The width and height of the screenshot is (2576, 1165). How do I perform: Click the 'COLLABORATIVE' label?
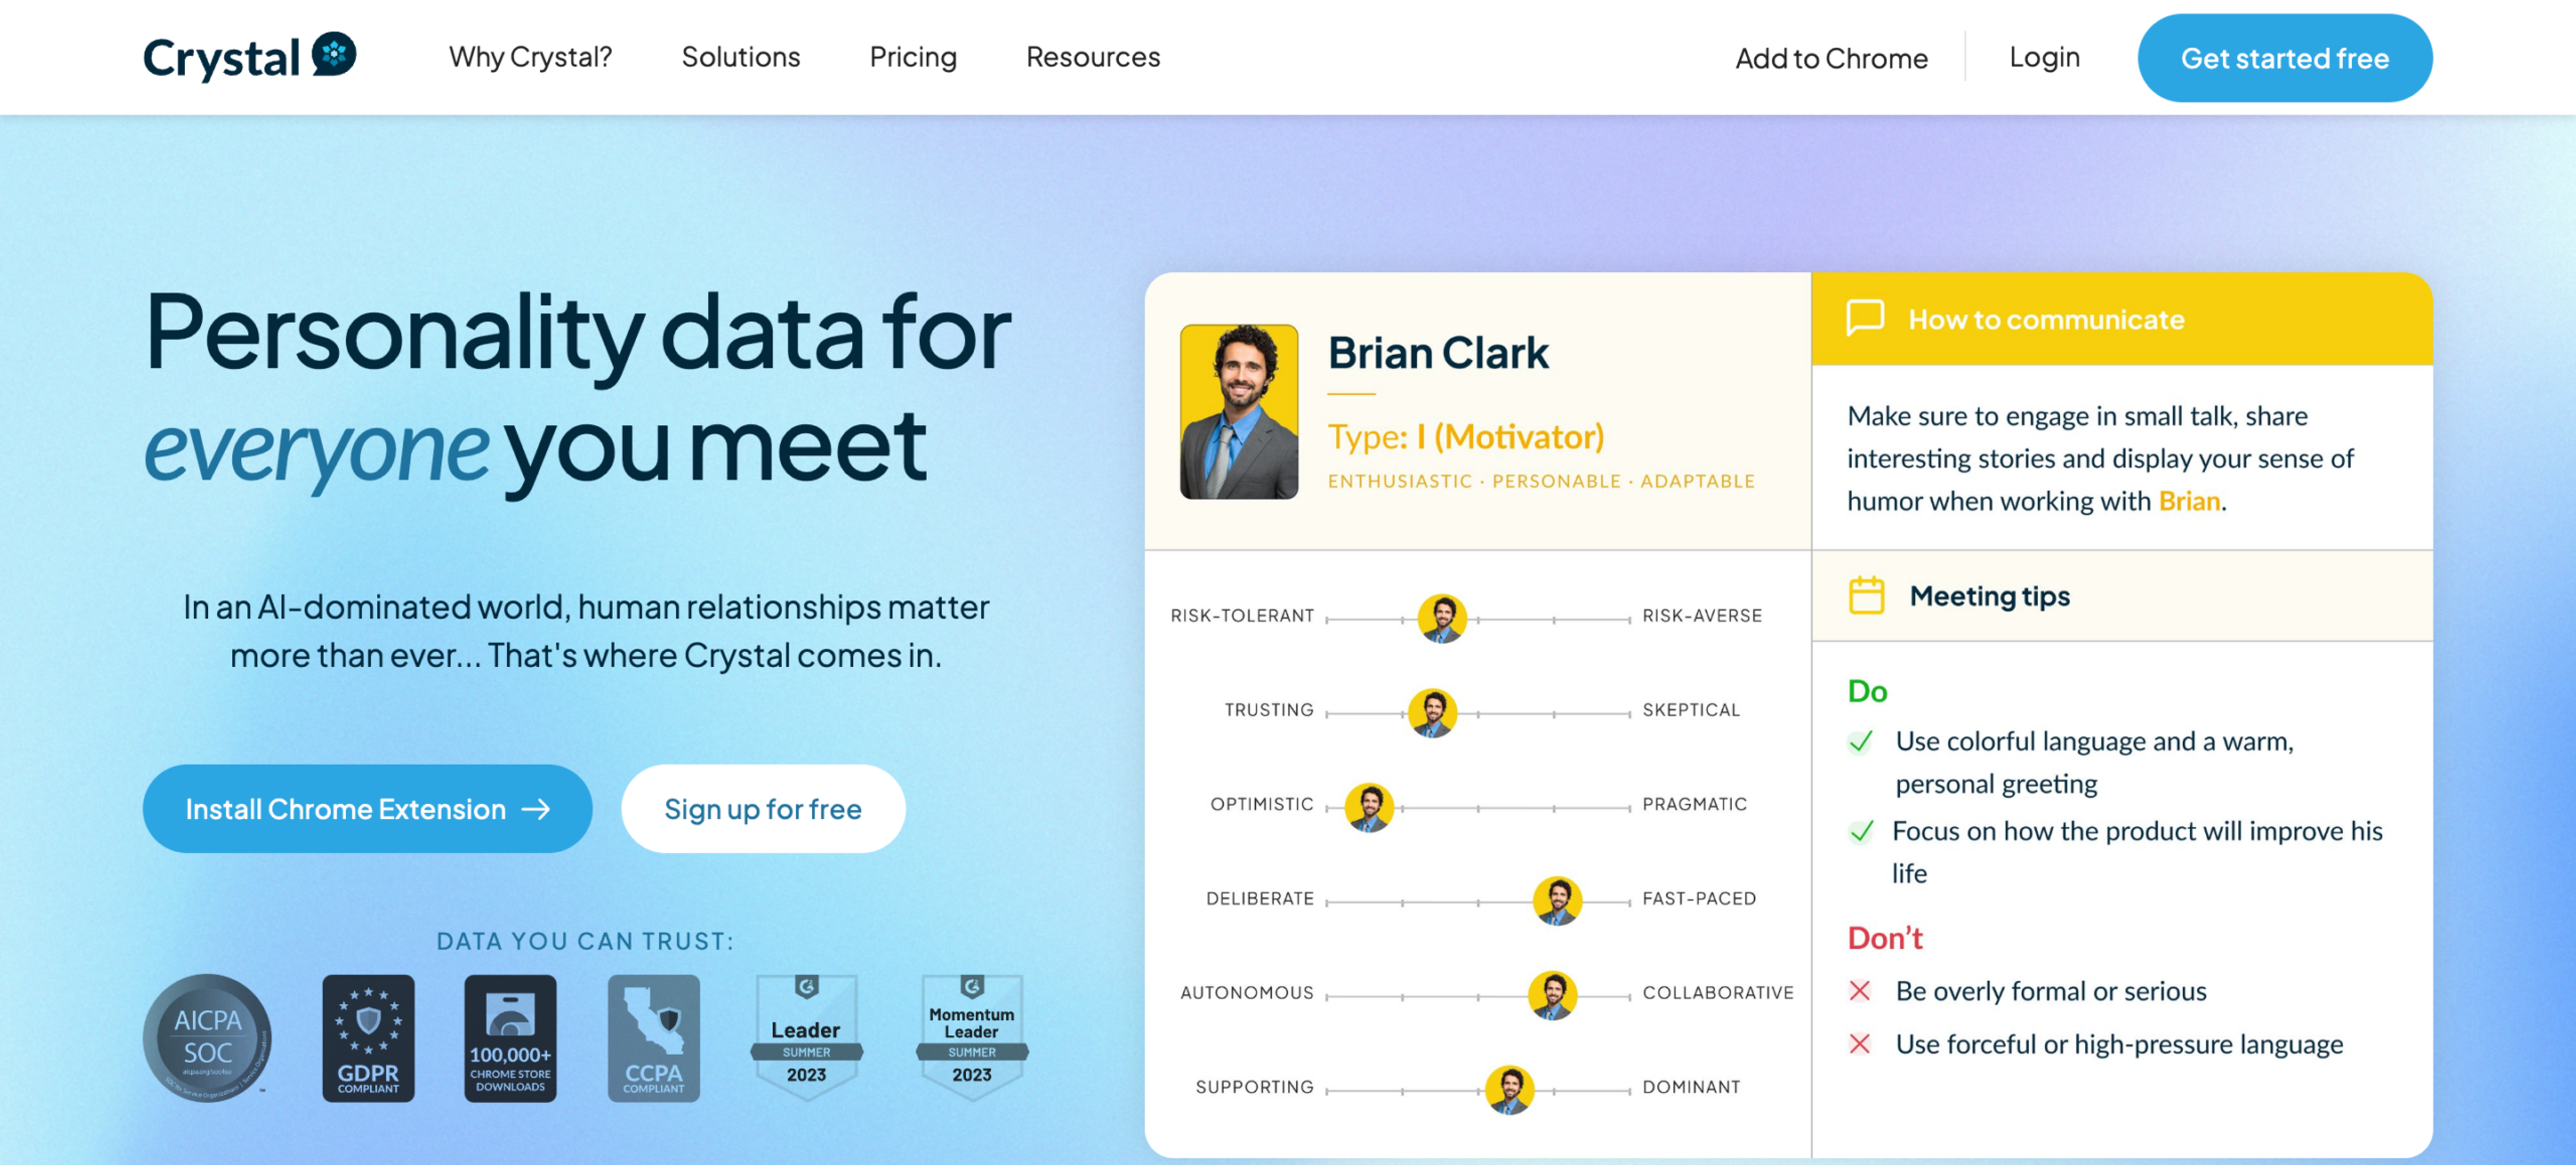coord(1718,992)
